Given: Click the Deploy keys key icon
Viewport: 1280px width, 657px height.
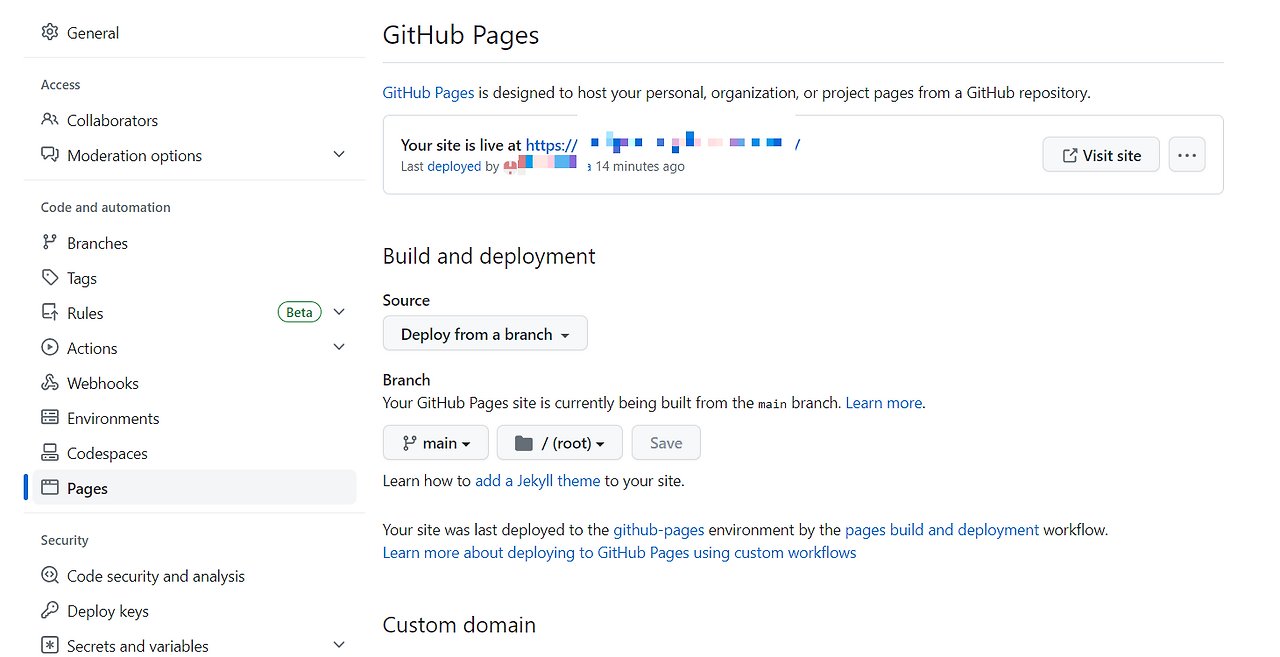Looking at the screenshot, I should (50, 610).
